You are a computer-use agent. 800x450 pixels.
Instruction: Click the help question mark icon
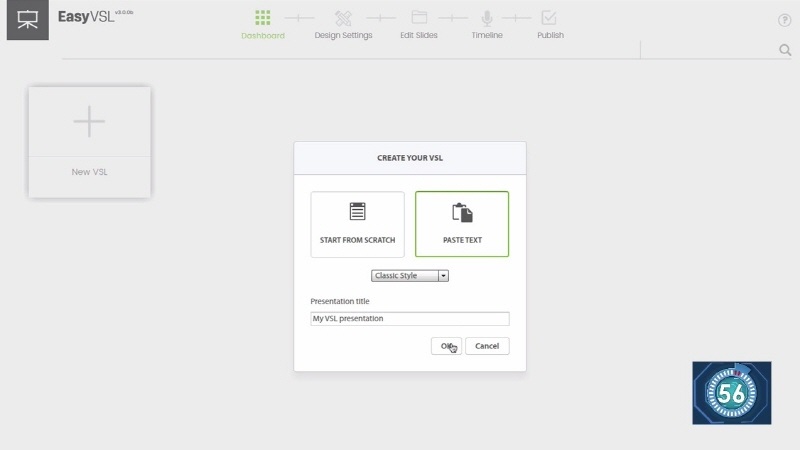784,20
